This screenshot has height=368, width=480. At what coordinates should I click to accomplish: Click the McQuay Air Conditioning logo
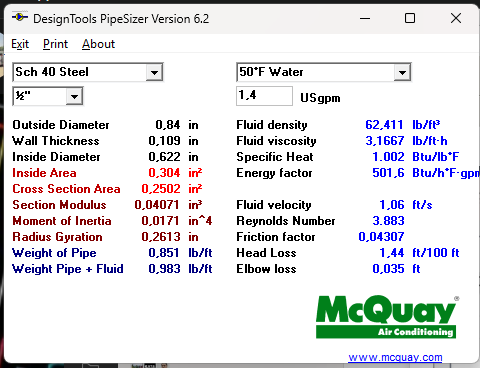(387, 317)
